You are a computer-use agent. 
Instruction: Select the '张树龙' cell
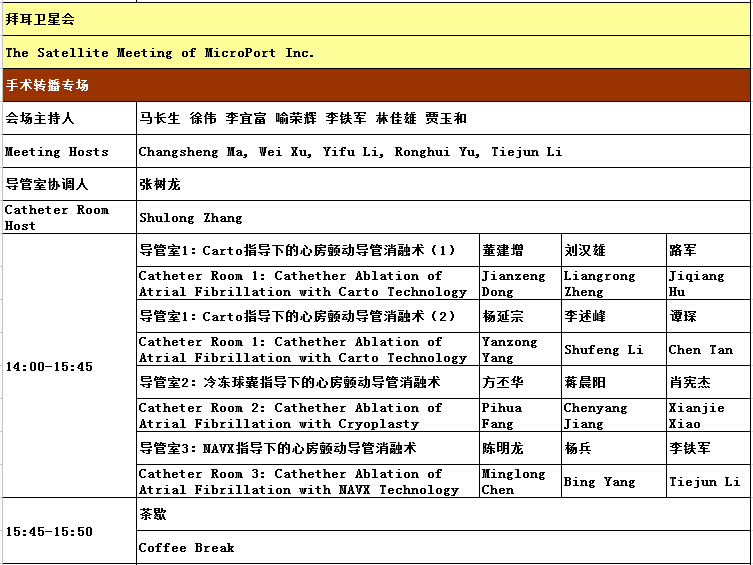pos(443,184)
